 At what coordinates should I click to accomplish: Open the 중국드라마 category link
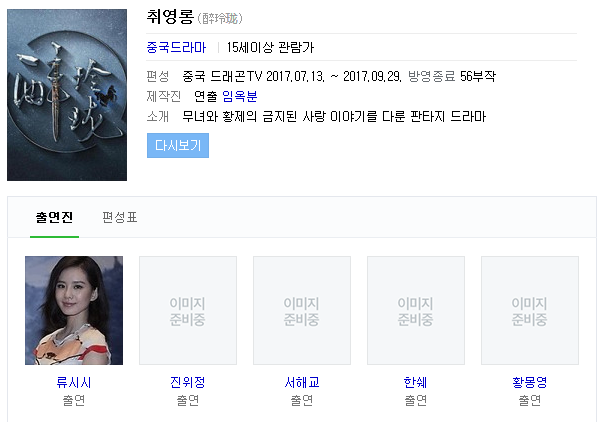pyautogui.click(x=176, y=47)
